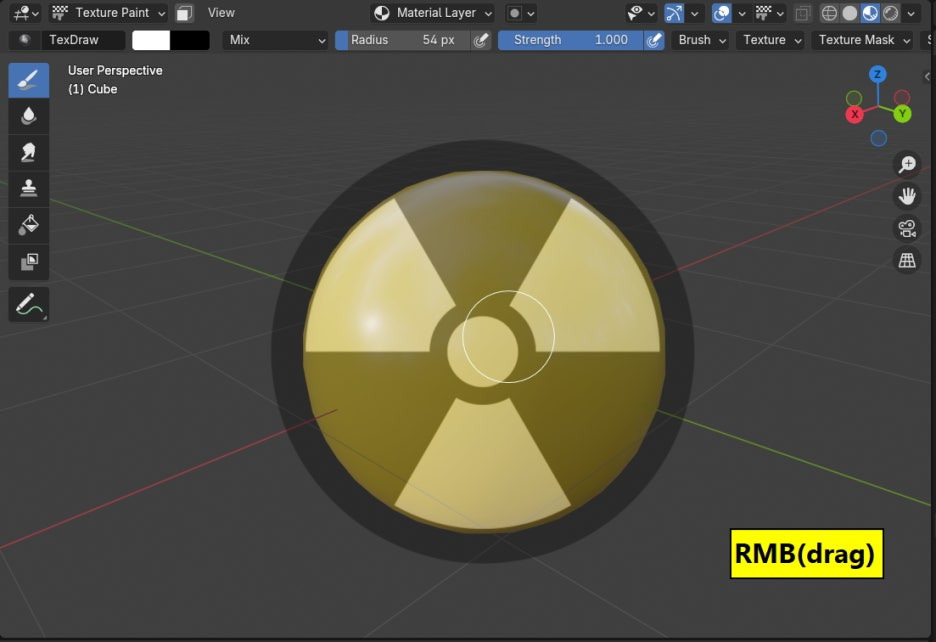Click the negative Y axis circle
The height and width of the screenshot is (642, 936).
pos(854,98)
